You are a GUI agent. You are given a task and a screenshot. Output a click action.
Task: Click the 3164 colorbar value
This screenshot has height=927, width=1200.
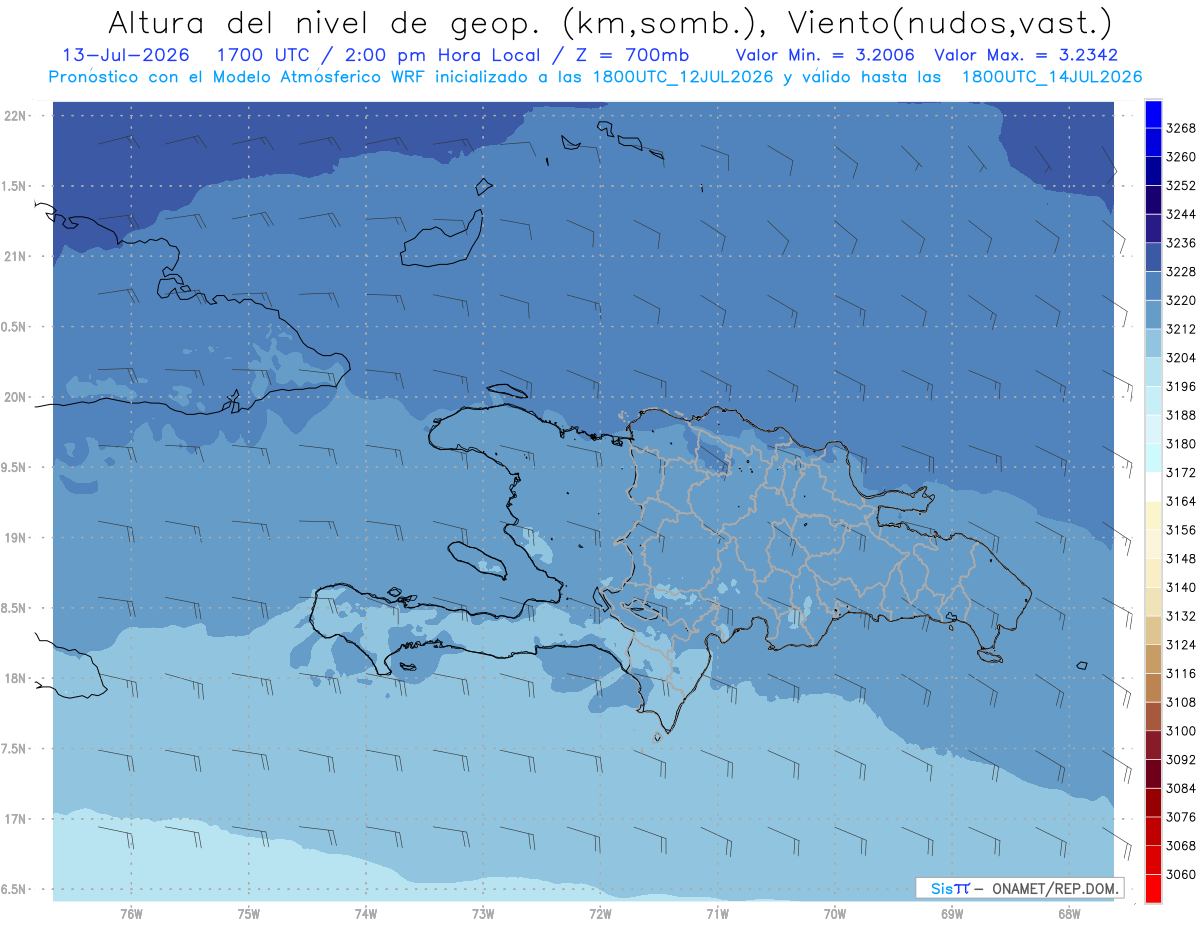(x=1180, y=501)
